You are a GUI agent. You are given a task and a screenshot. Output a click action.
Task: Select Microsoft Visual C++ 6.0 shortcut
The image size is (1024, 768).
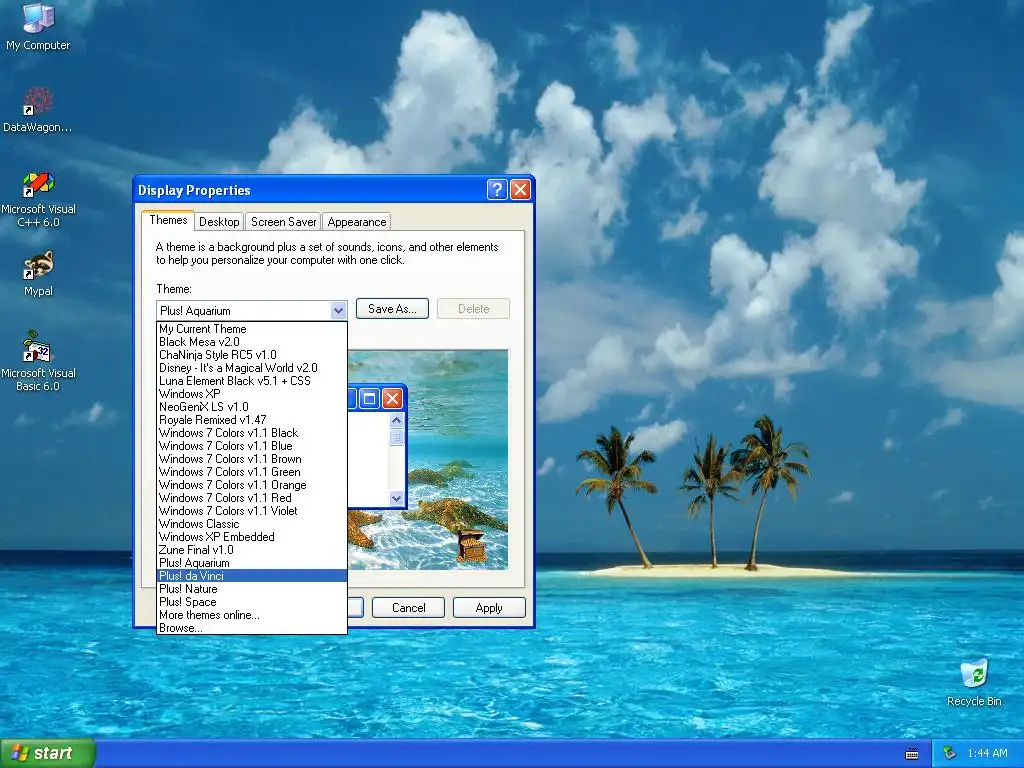point(38,199)
